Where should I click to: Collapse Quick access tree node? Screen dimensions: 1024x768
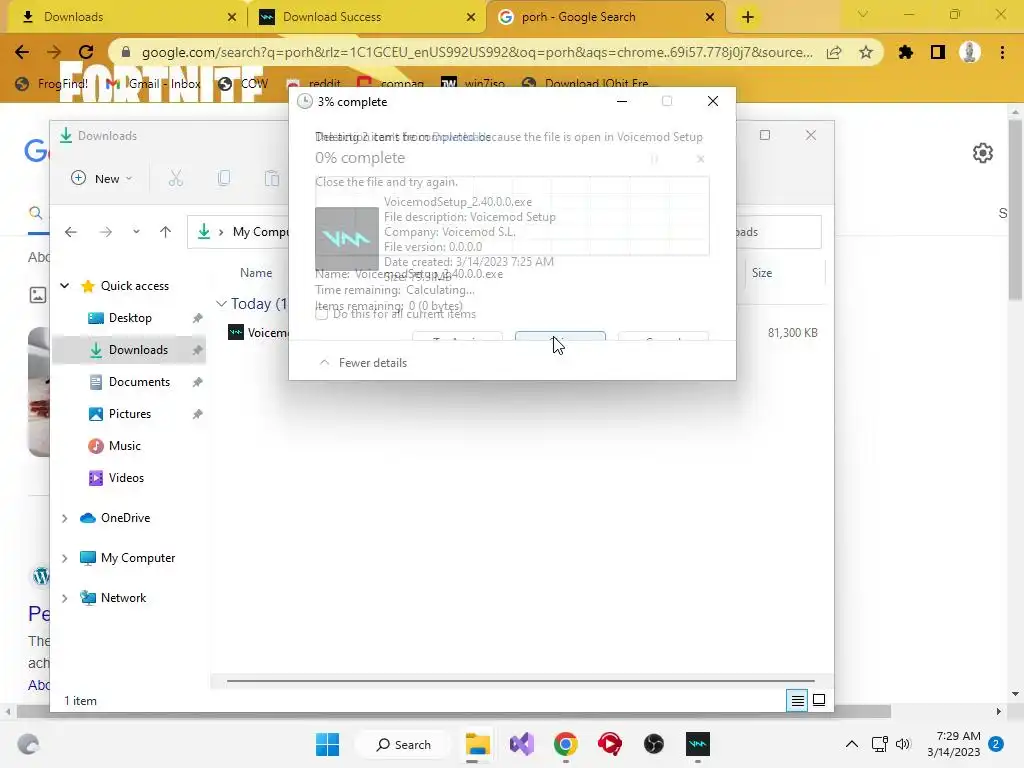click(x=65, y=286)
